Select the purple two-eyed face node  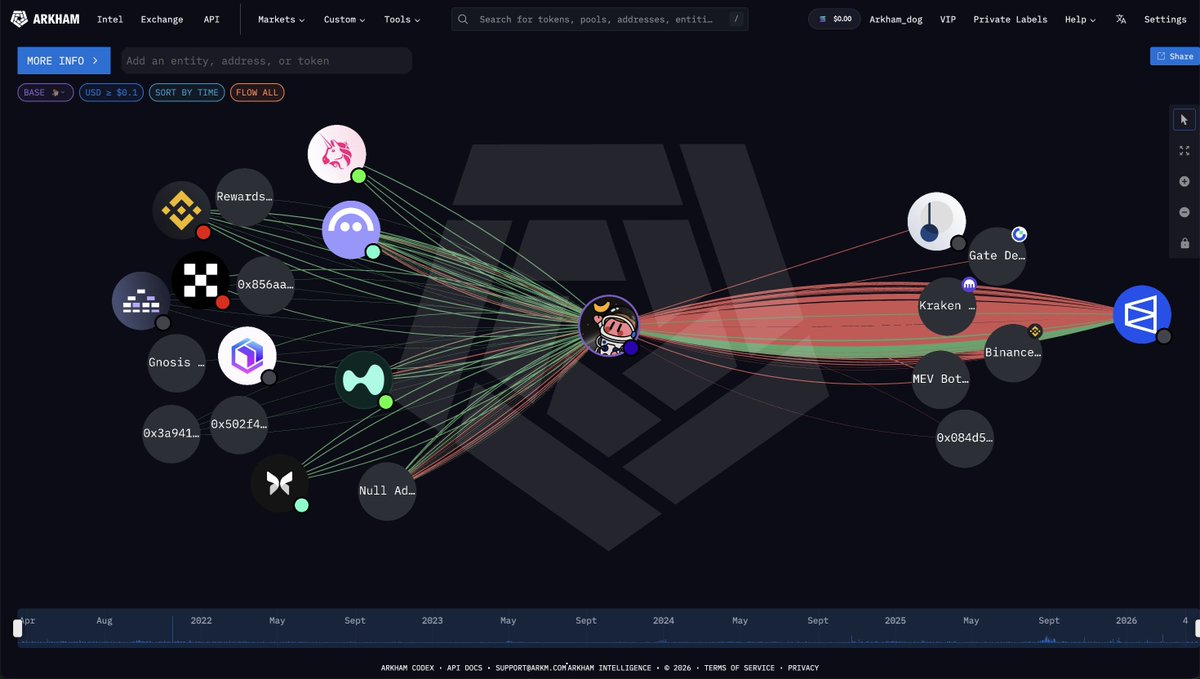(351, 229)
